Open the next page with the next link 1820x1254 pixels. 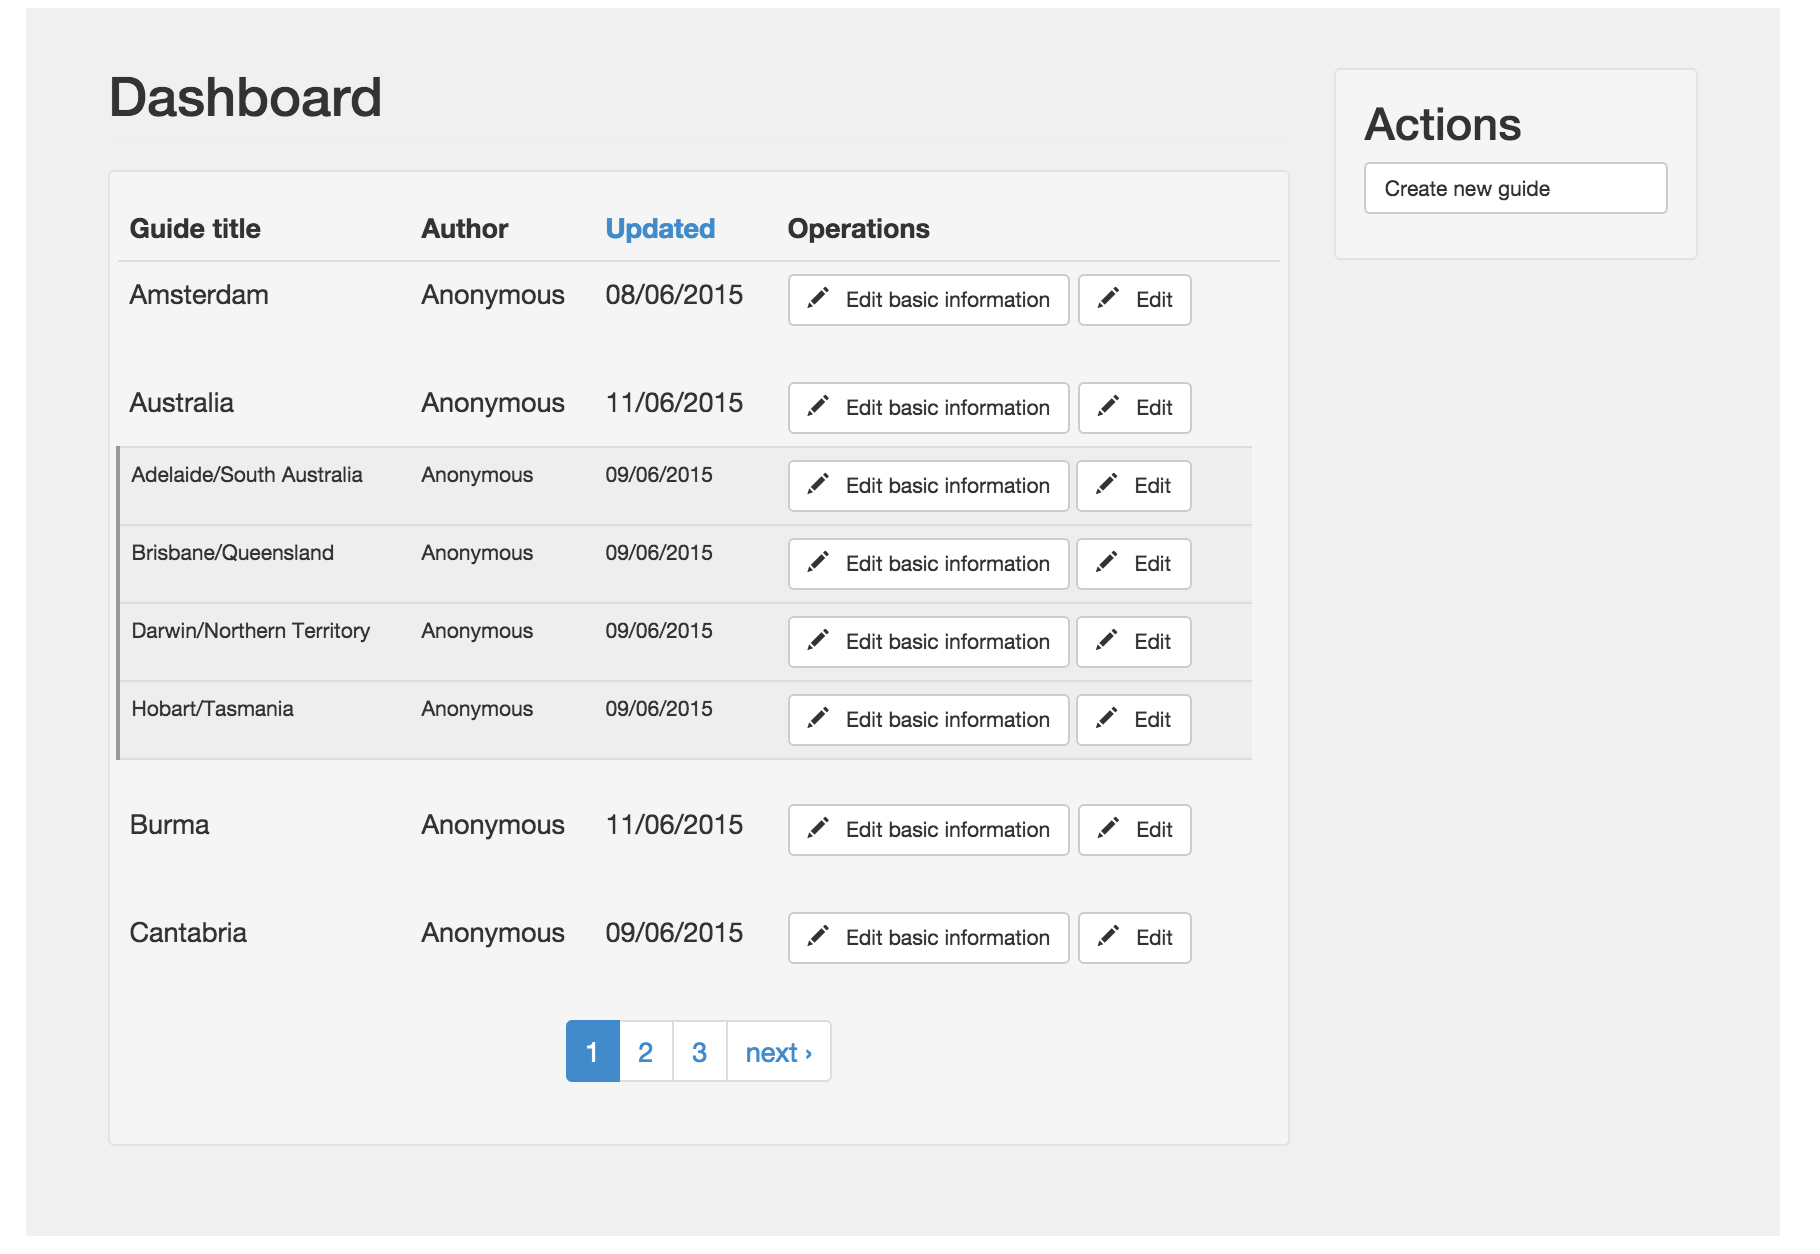coord(778,1051)
